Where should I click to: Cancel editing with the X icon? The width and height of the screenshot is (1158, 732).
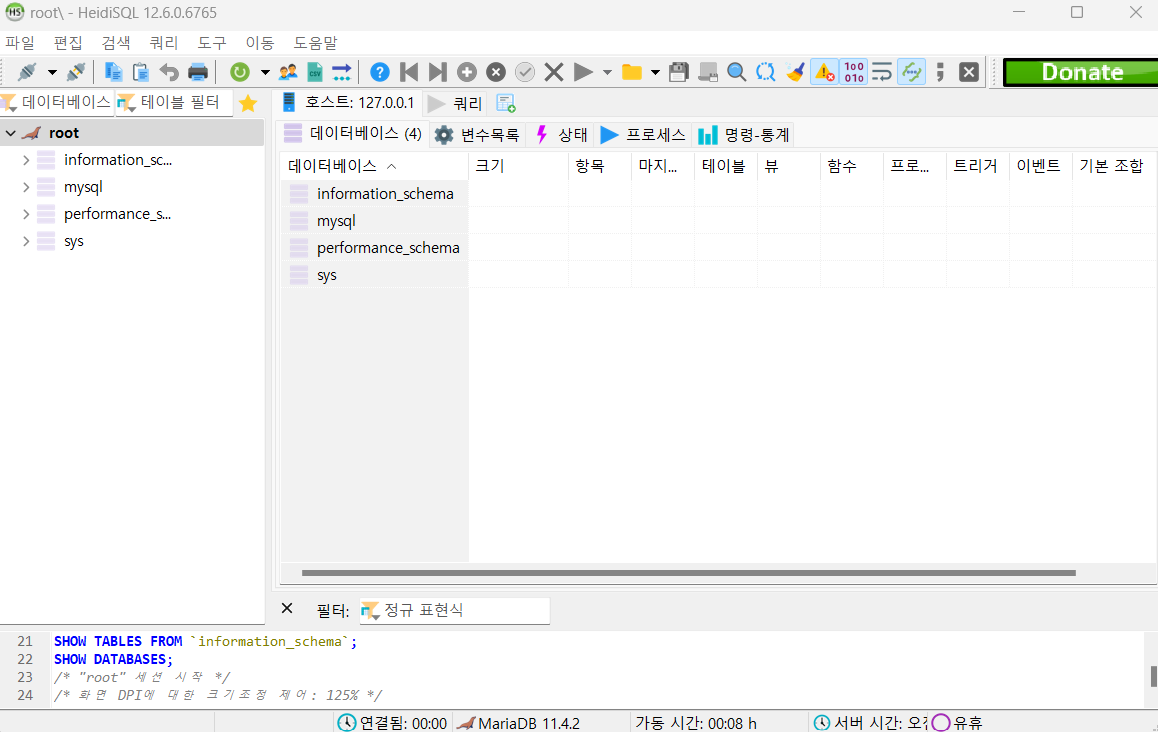click(554, 72)
